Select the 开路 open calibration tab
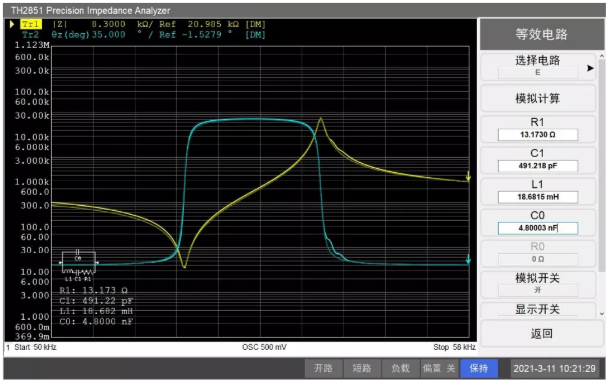Viewport: 609px width, 383px height. point(323,368)
